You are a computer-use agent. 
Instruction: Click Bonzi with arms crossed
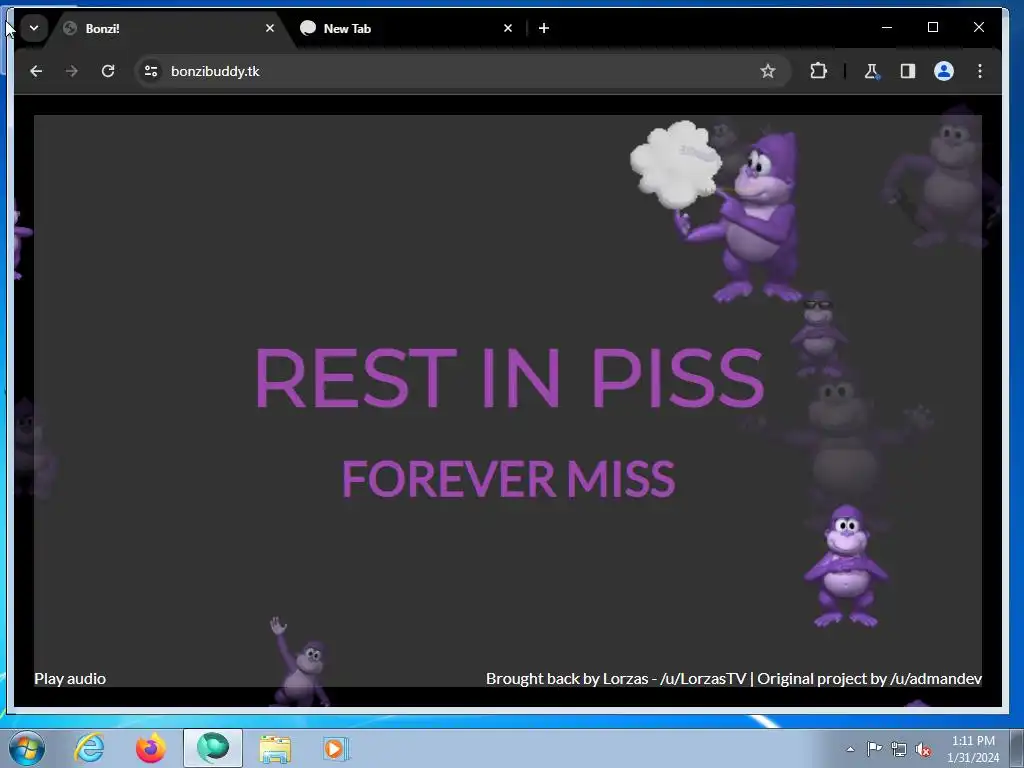(x=846, y=566)
